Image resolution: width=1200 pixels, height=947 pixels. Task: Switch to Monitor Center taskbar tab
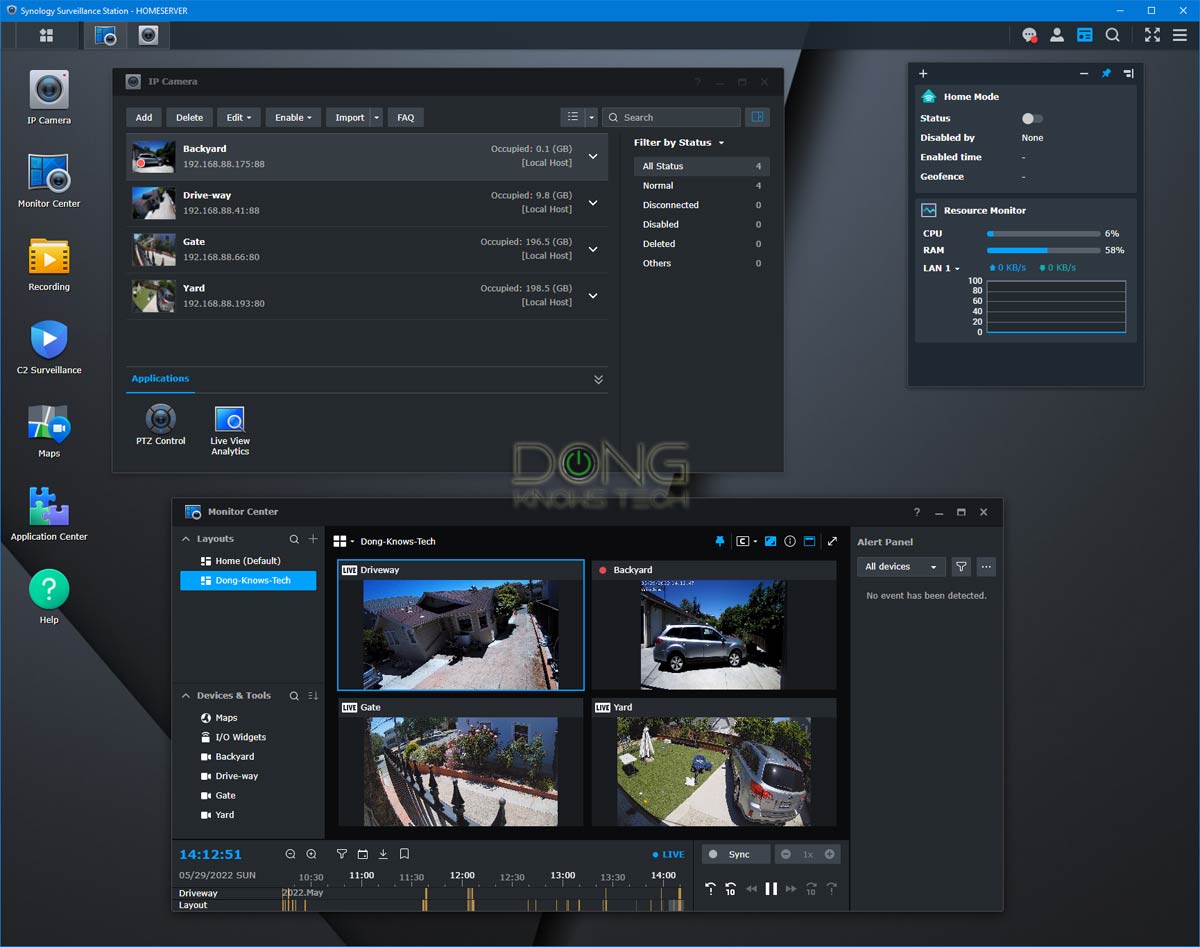[x=105, y=35]
